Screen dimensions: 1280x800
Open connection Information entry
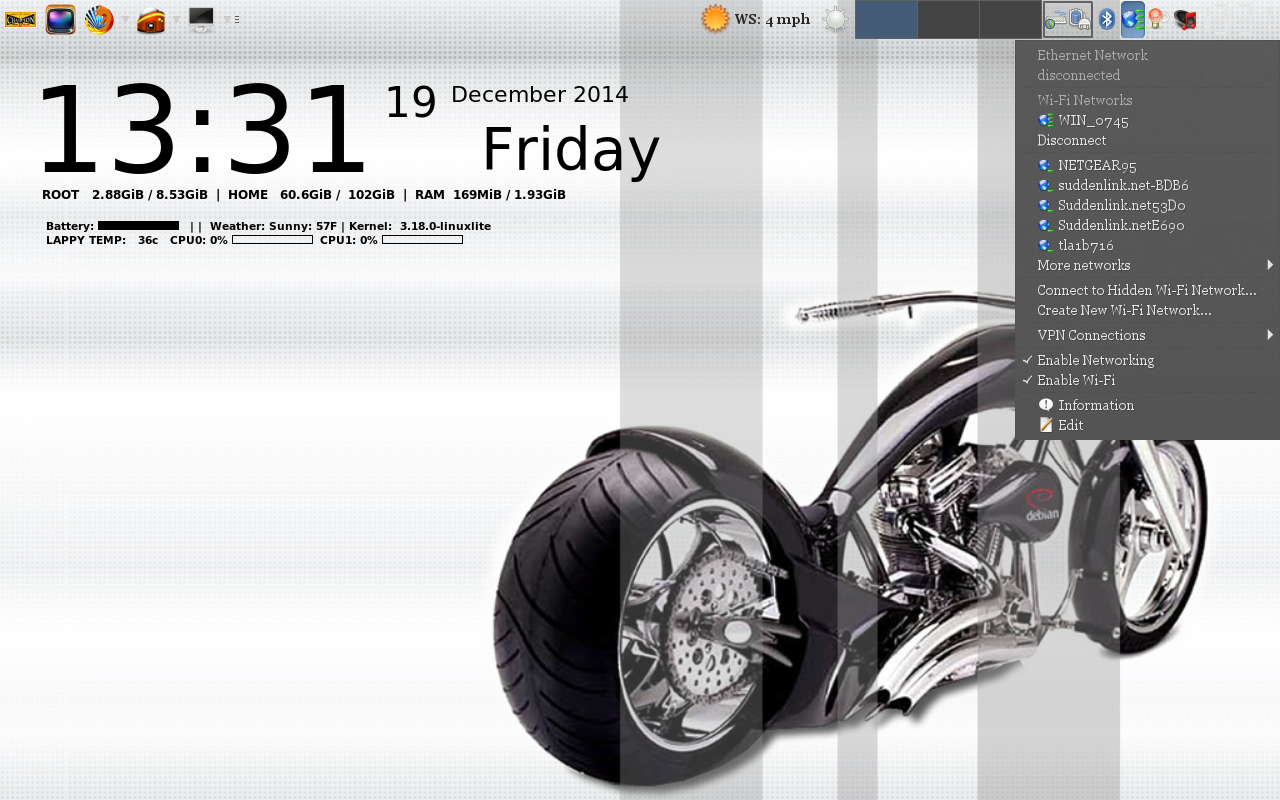1095,405
